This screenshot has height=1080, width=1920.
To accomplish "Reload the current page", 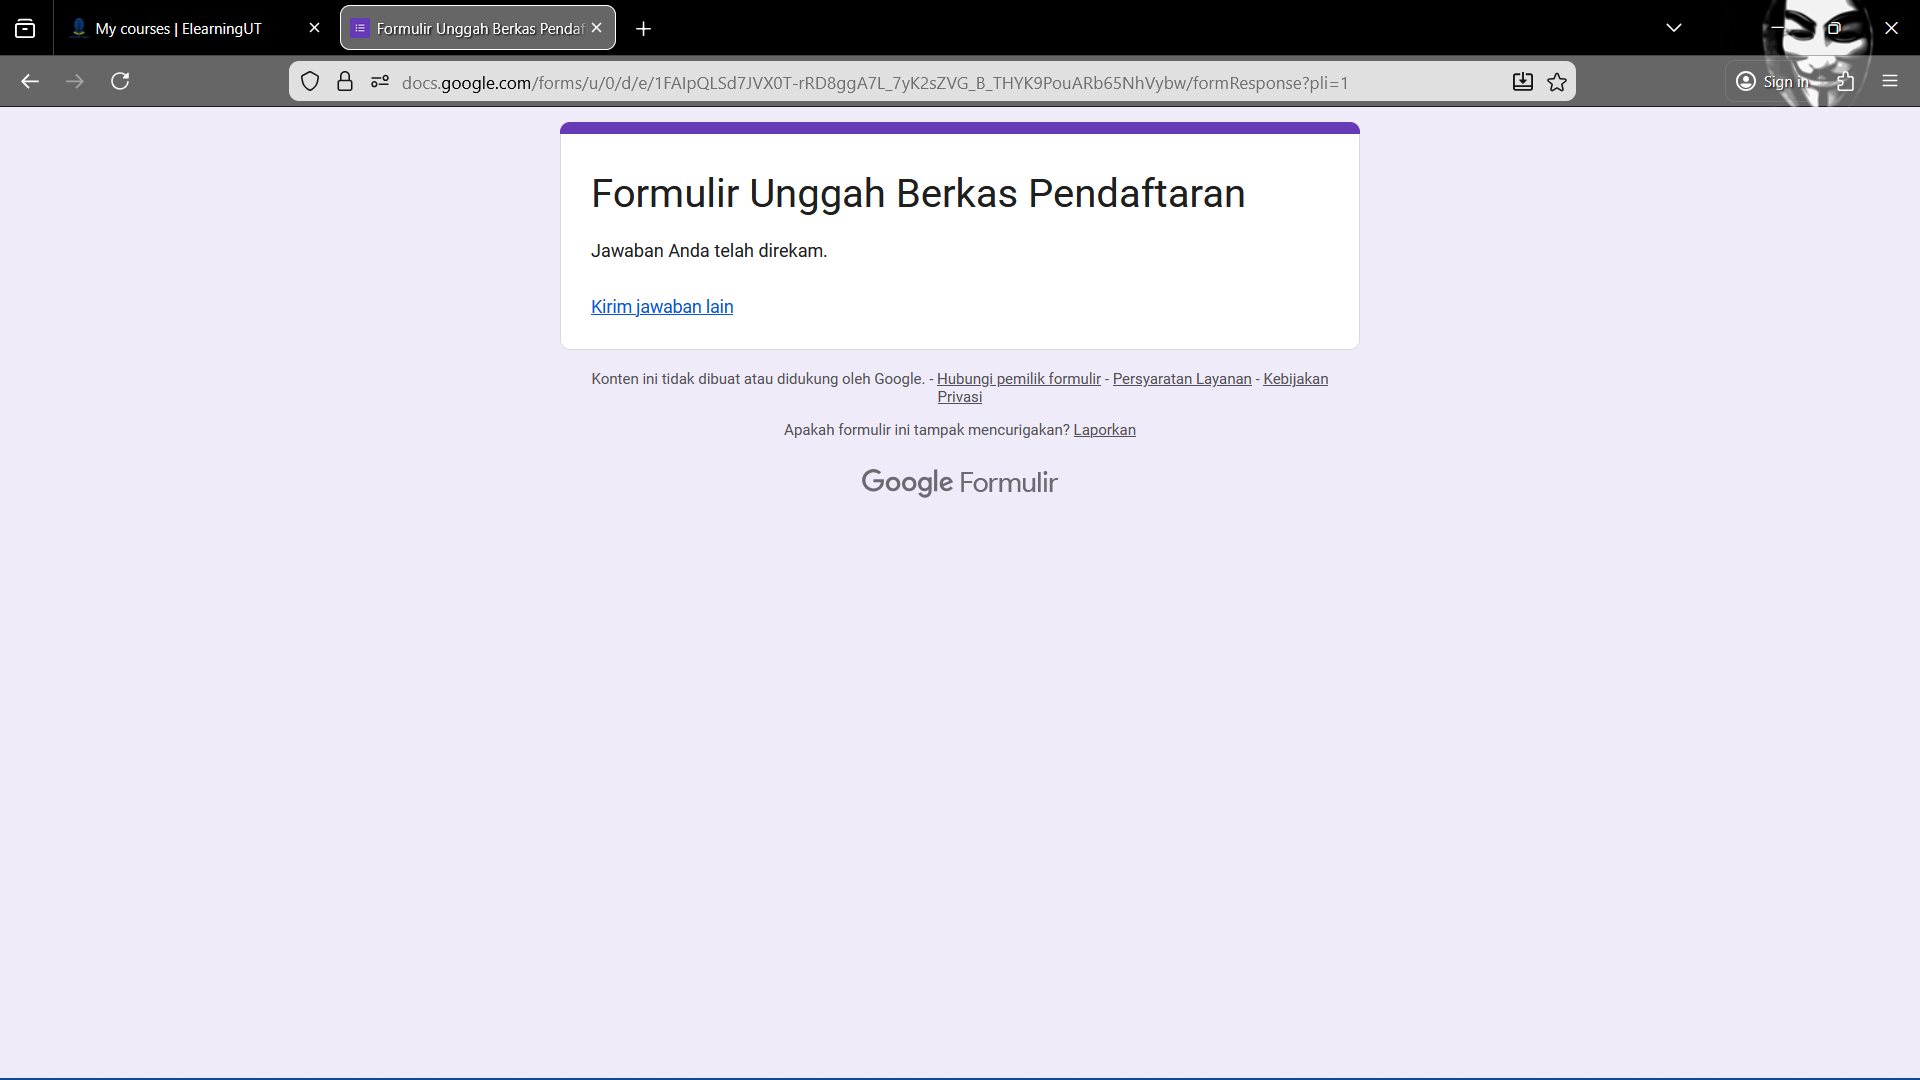I will click(120, 81).
